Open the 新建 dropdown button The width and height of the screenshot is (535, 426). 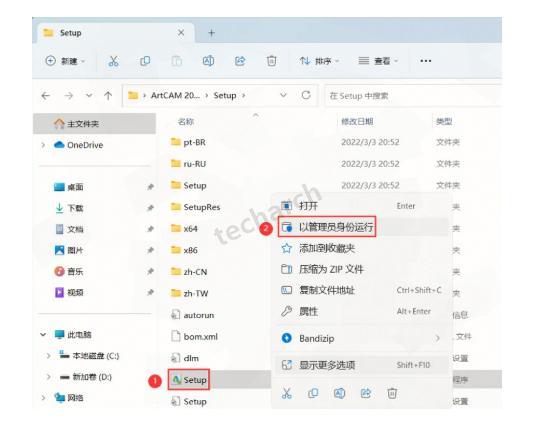pyautogui.click(x=65, y=61)
